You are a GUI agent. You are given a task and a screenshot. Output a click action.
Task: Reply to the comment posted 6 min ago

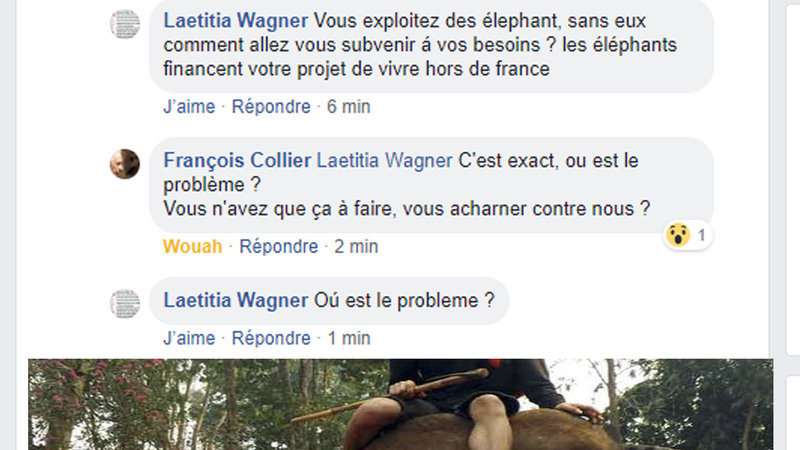click(271, 107)
